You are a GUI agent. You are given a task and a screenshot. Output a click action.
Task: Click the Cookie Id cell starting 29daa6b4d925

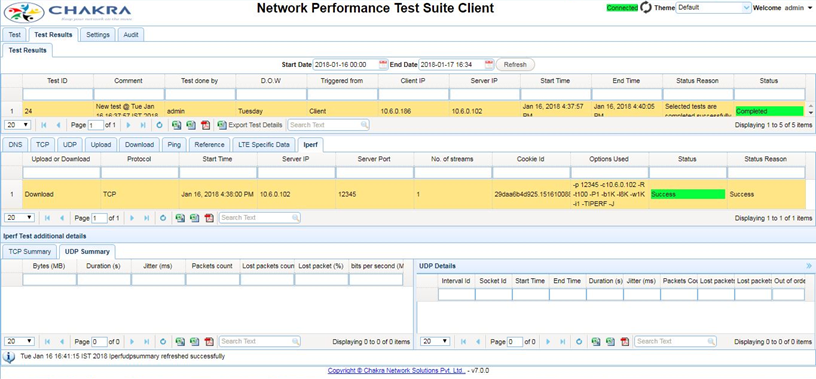coord(532,194)
